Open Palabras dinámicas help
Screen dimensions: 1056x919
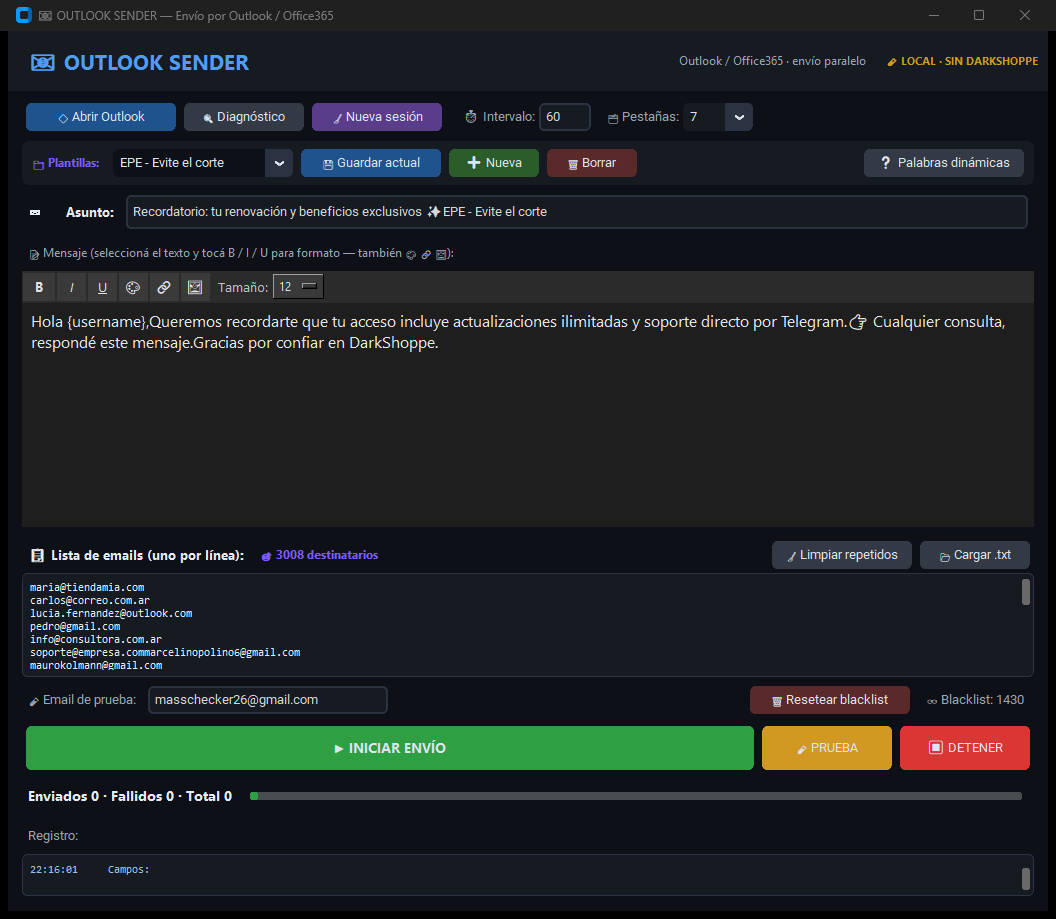[944, 163]
